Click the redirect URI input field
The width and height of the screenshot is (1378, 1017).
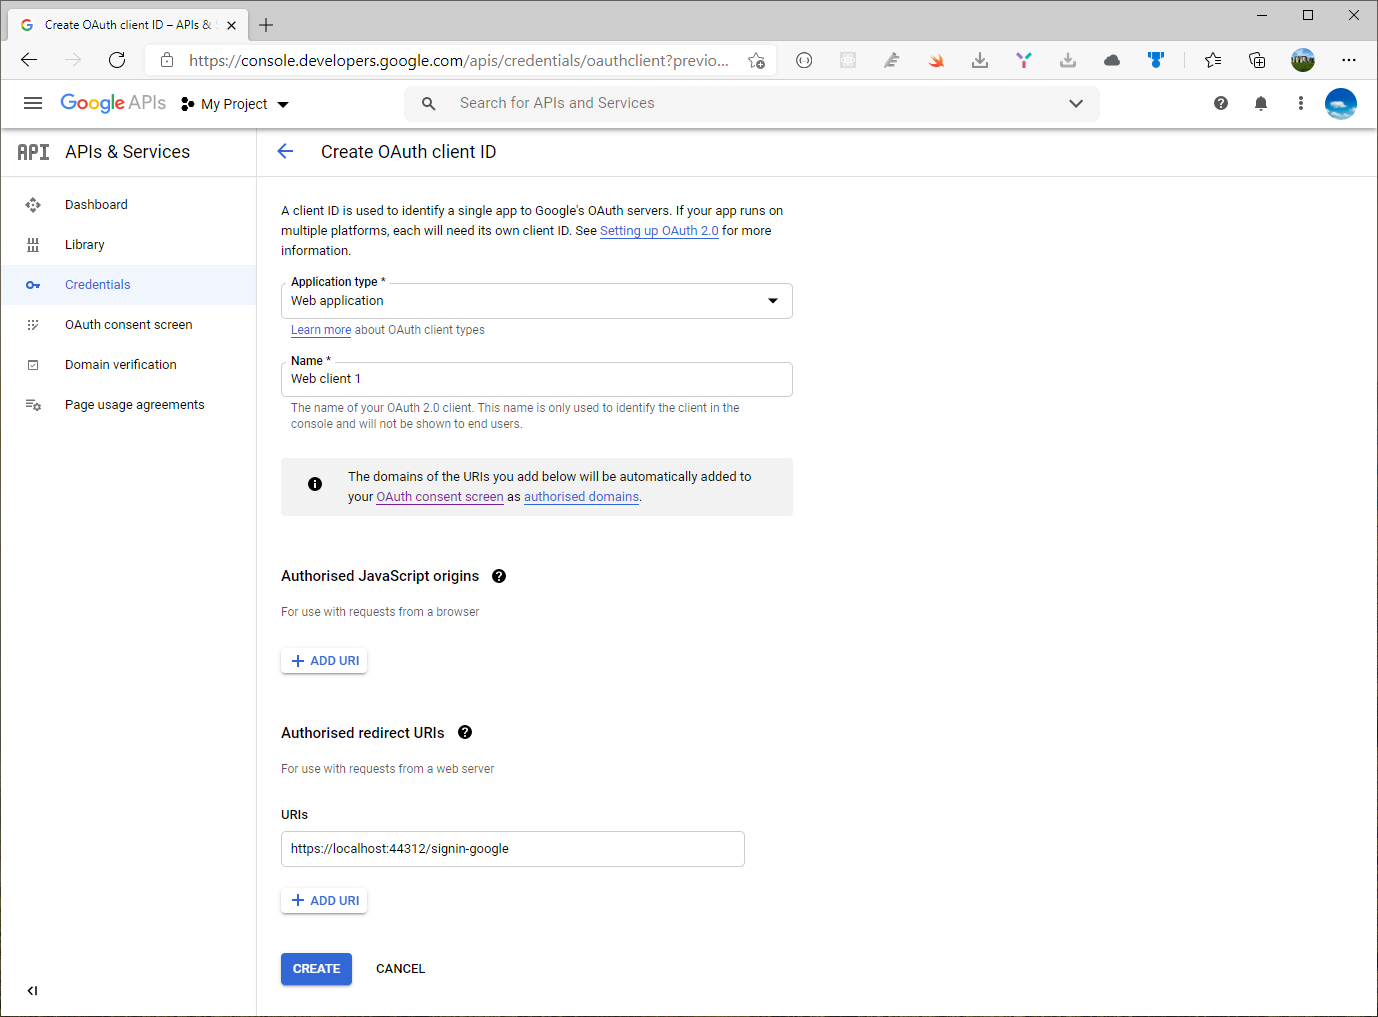tap(512, 848)
